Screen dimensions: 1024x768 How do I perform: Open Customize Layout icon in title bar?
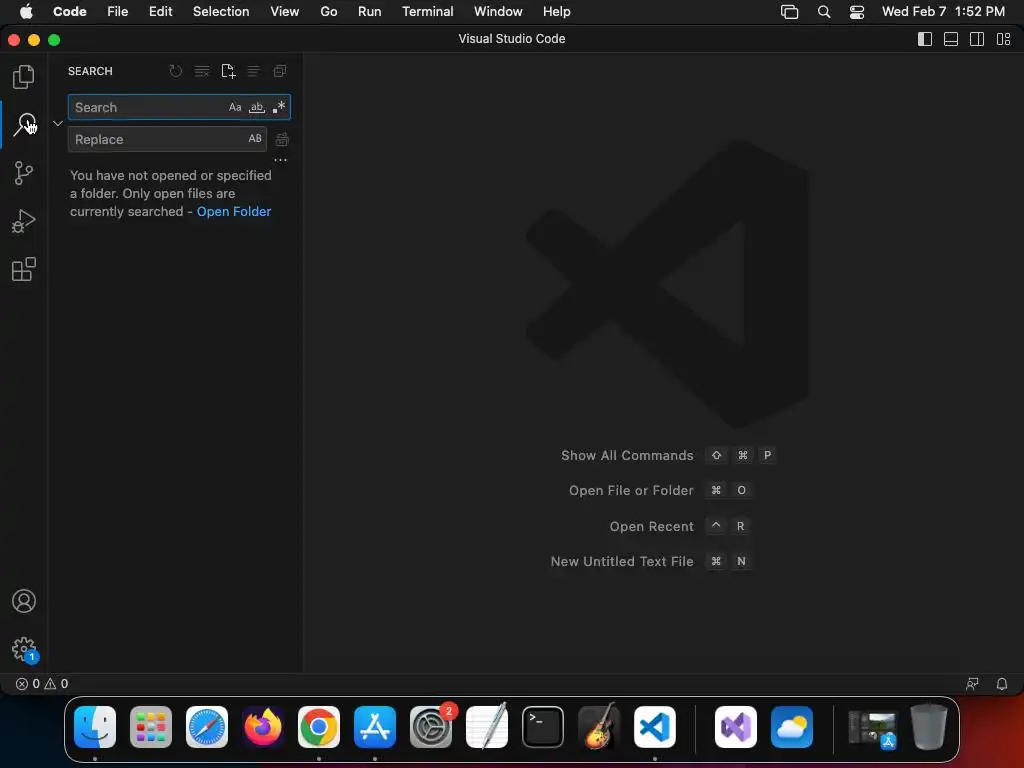[x=1003, y=39]
